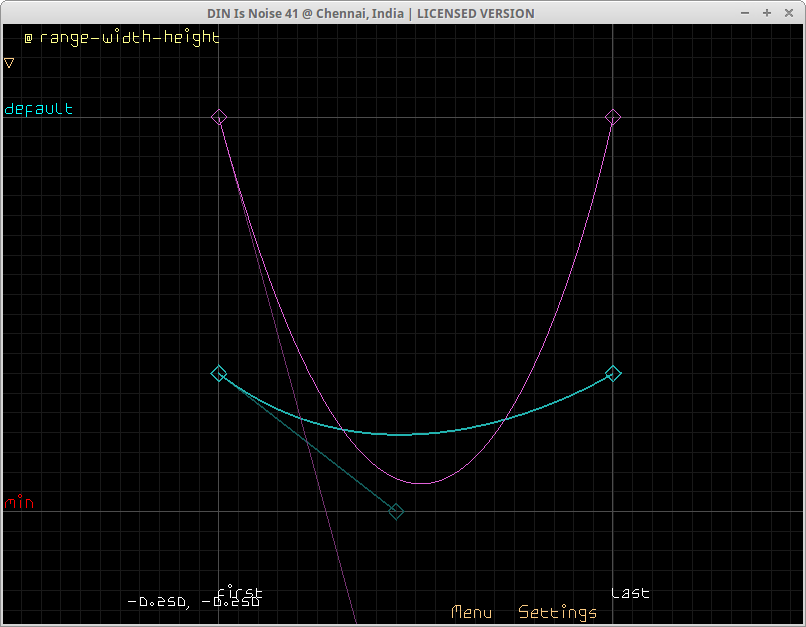The height and width of the screenshot is (627, 806).
Task: Click the range-width-height editor title
Action: click(129, 38)
